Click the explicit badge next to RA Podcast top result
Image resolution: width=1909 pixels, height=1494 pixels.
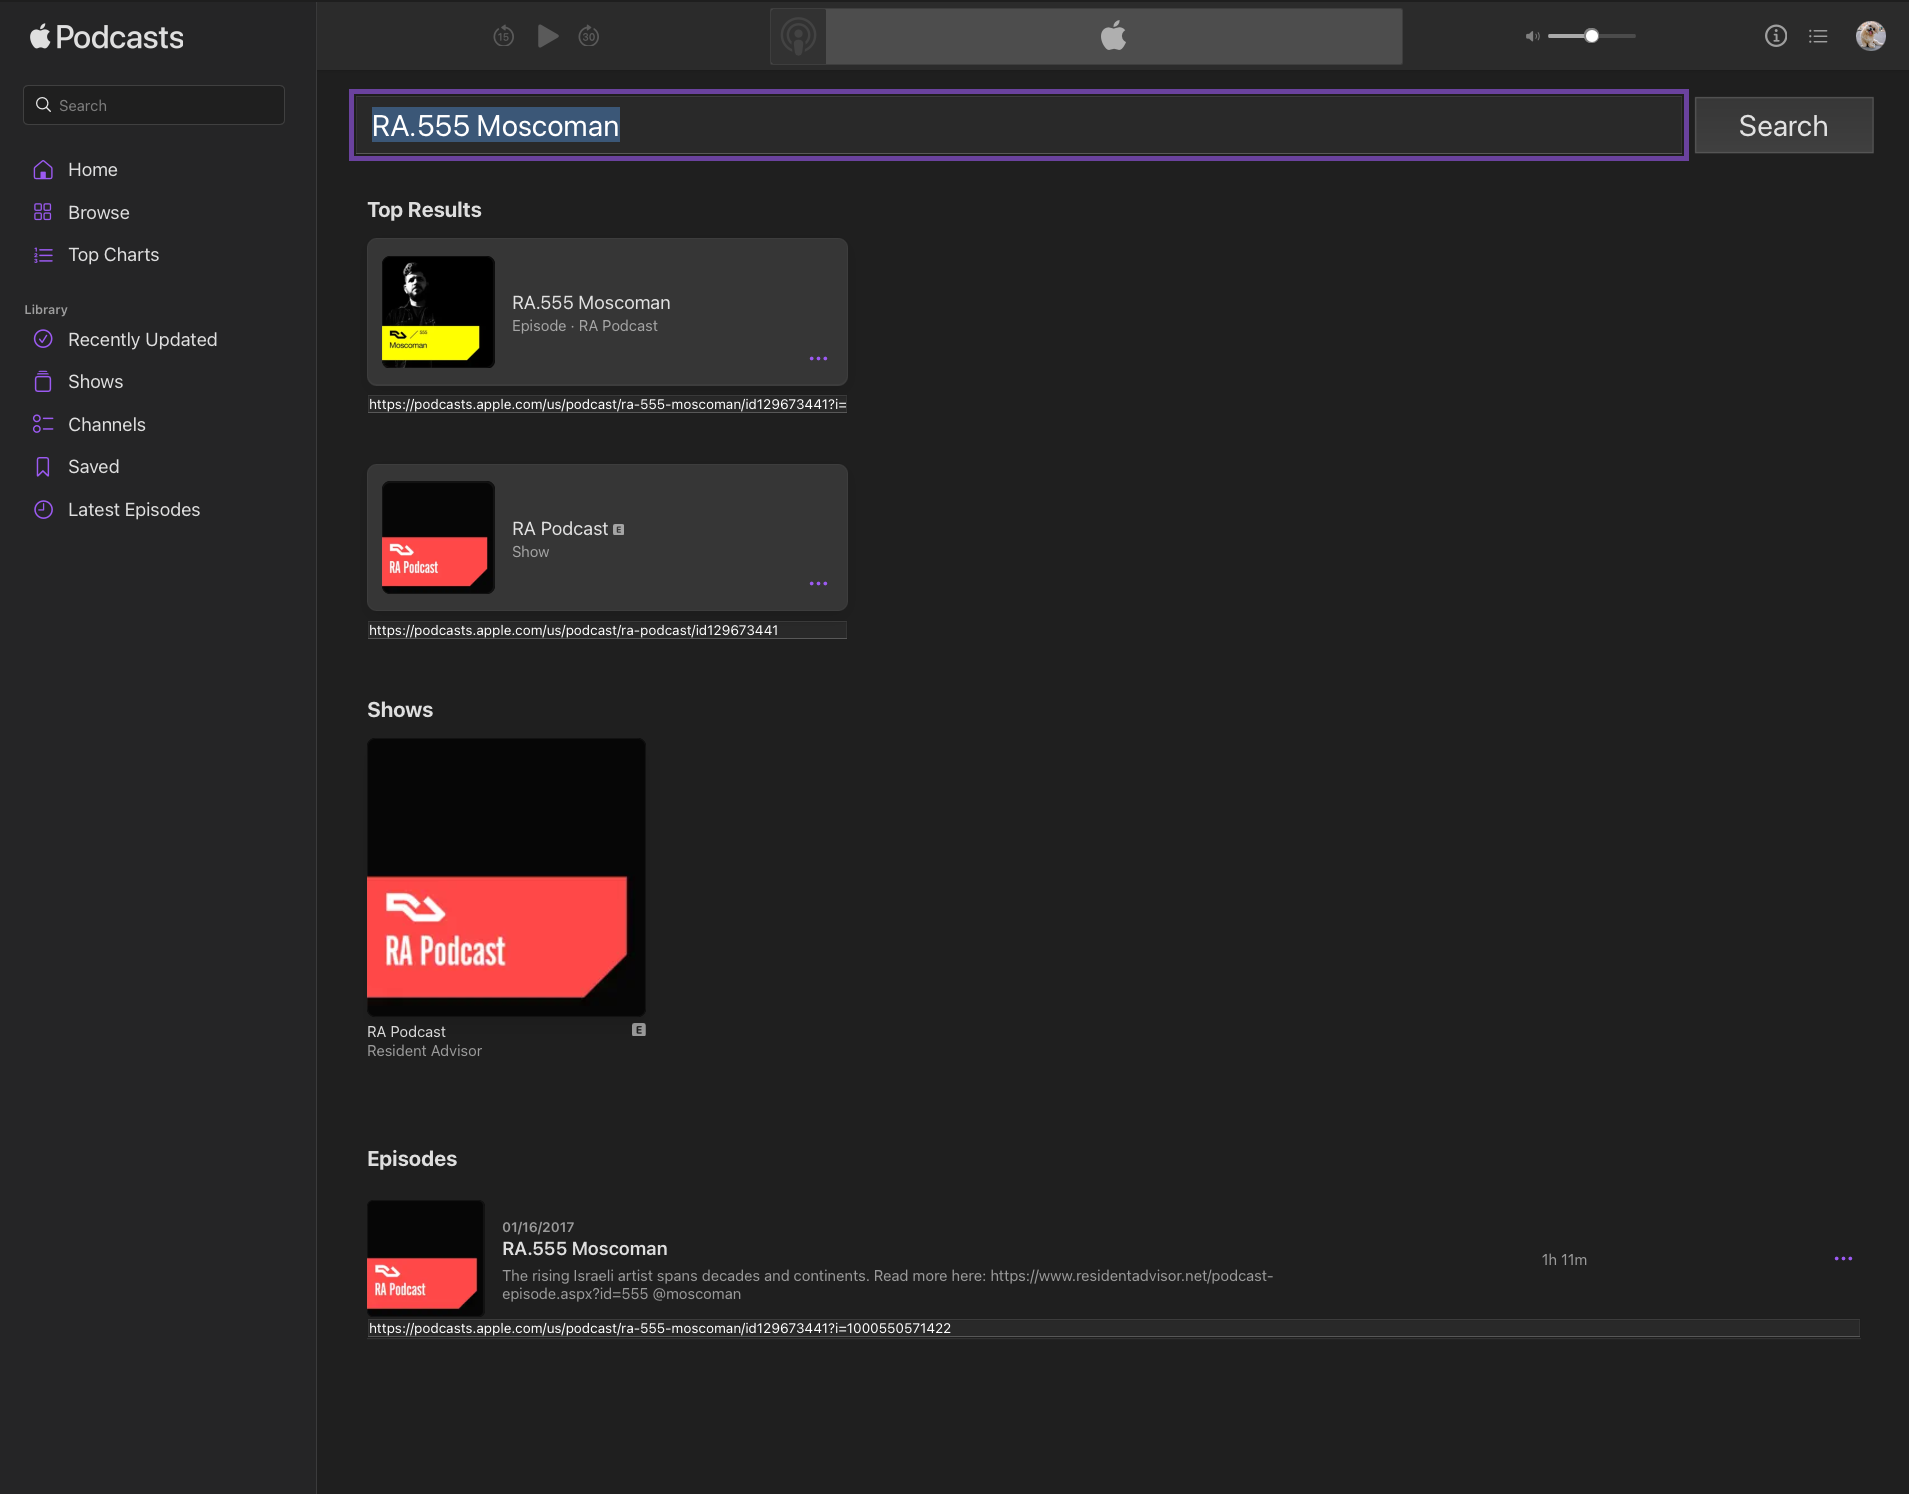tap(619, 530)
